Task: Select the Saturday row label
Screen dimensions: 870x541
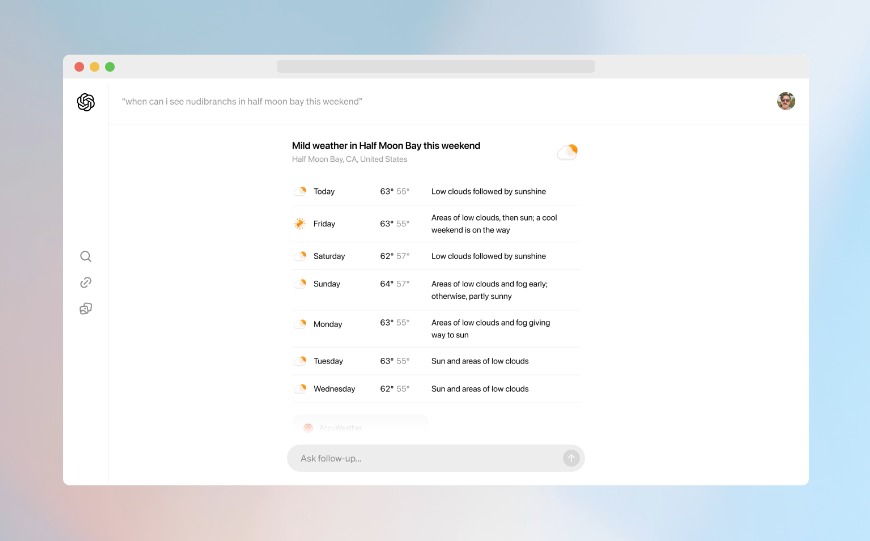Action: pyautogui.click(x=329, y=256)
